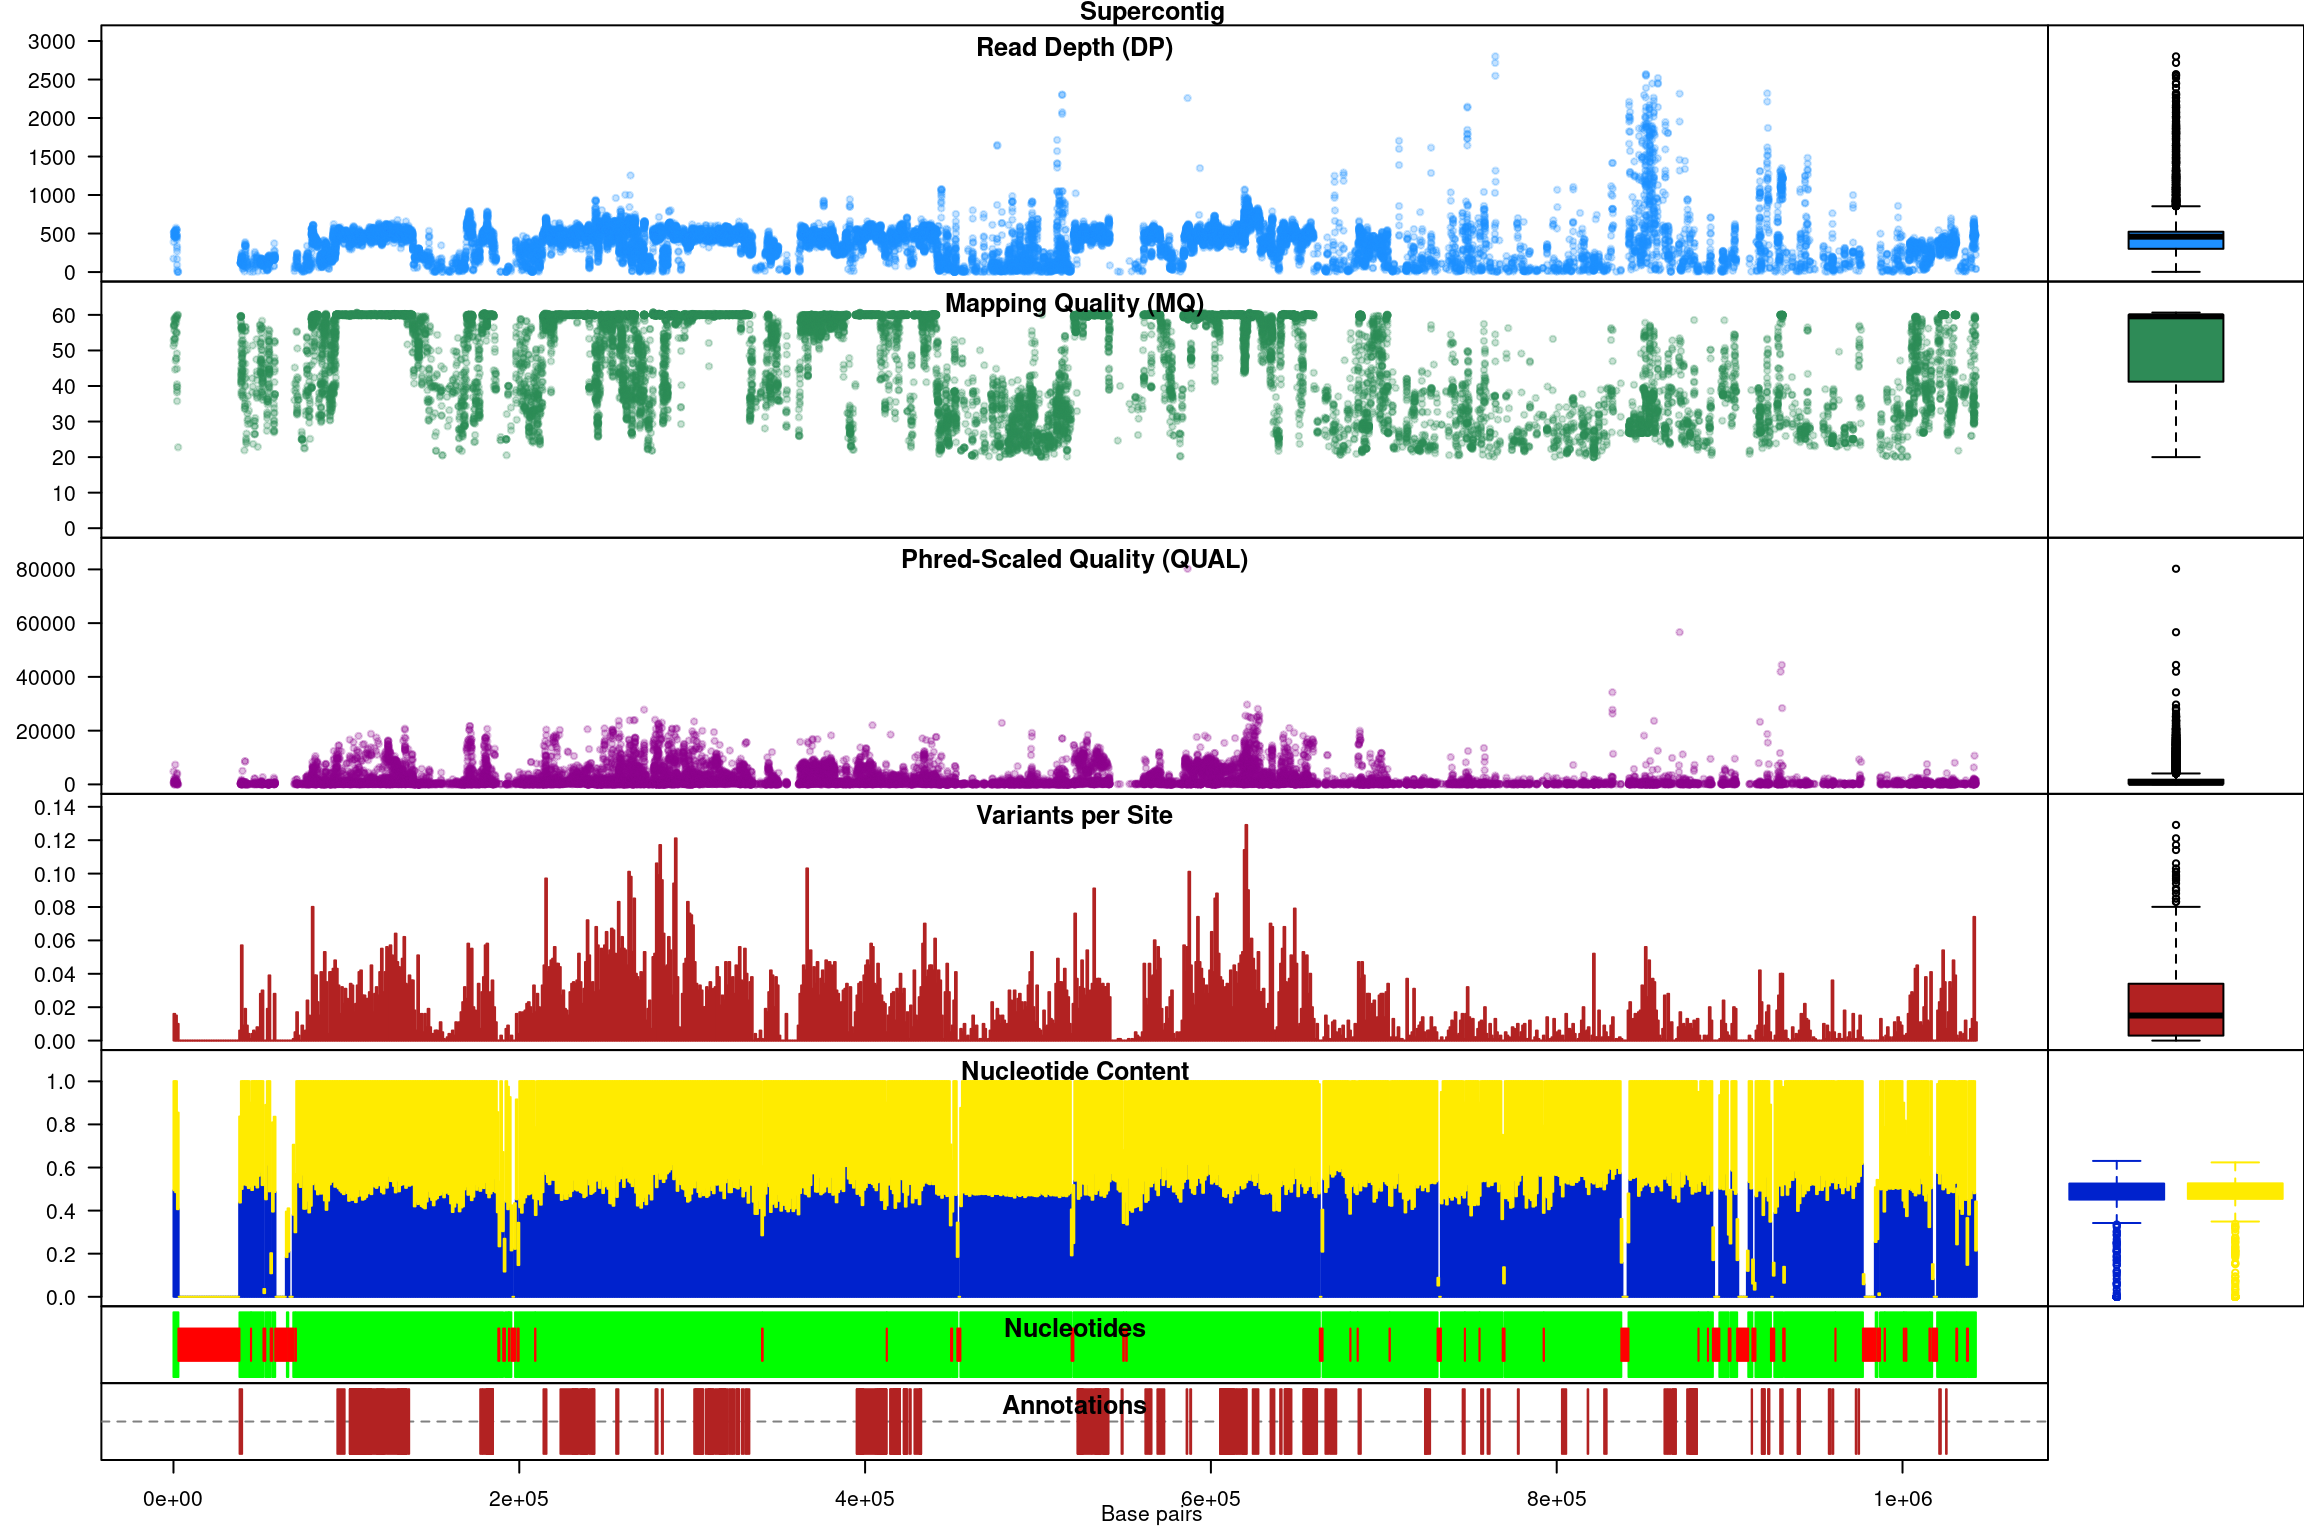Click the Supercontig heading at top
Viewport: 2304px width, 1536px height.
tap(1151, 12)
